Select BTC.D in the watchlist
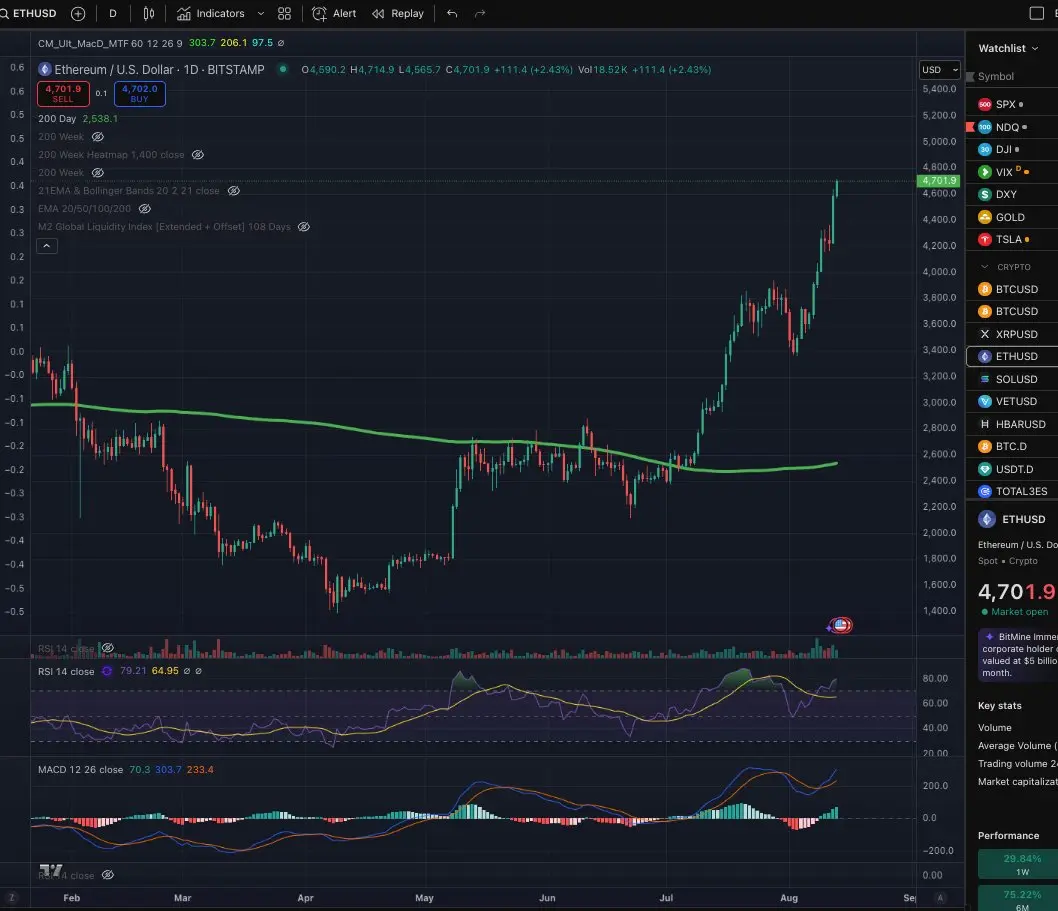 (1012, 447)
